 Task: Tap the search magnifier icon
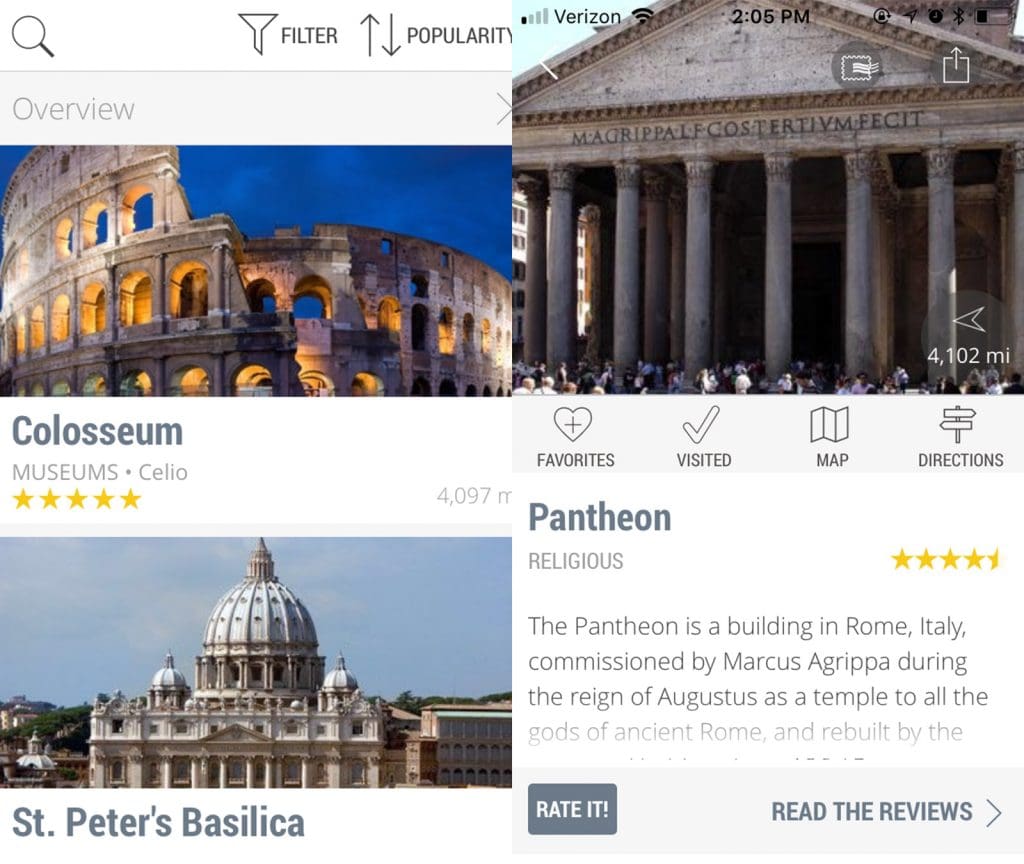[x=33, y=36]
